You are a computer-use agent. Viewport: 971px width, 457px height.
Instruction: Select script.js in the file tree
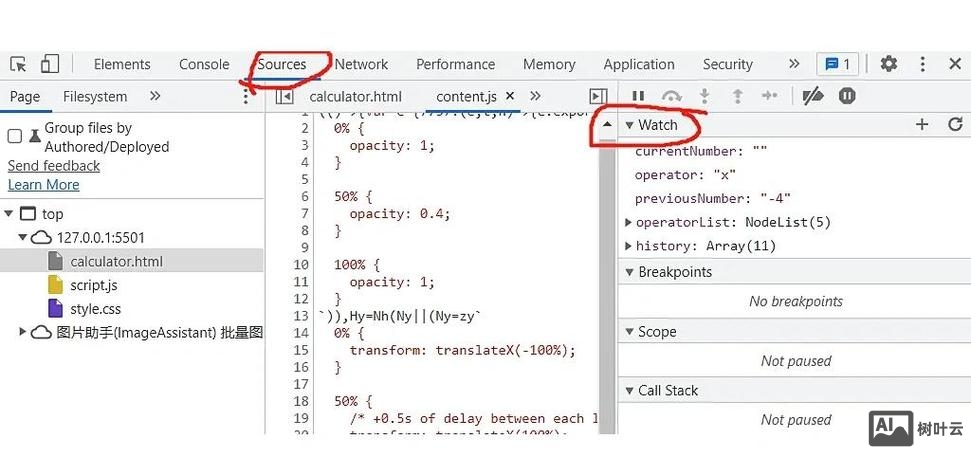coord(93,285)
